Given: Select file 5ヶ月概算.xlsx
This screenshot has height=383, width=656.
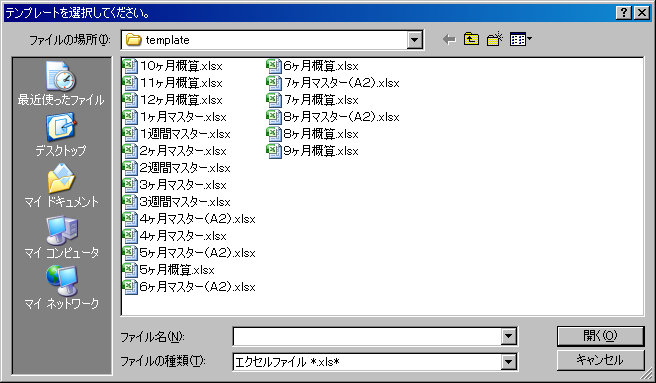Looking at the screenshot, I should 169,270.
